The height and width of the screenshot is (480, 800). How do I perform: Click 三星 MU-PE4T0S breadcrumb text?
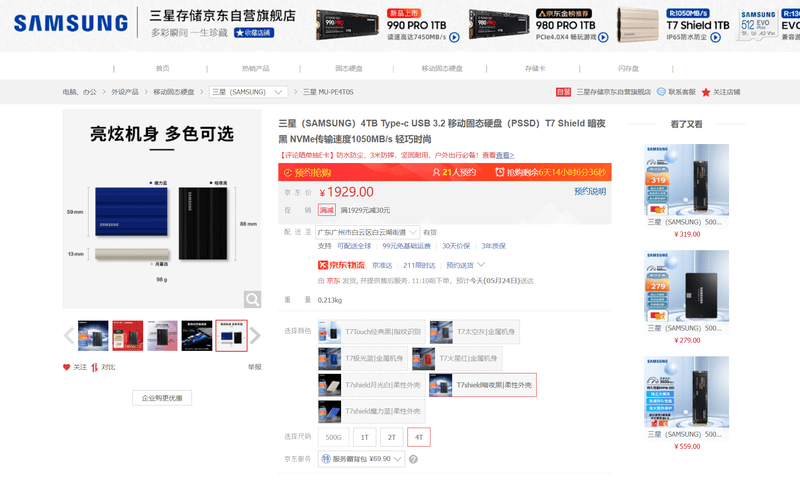point(328,92)
